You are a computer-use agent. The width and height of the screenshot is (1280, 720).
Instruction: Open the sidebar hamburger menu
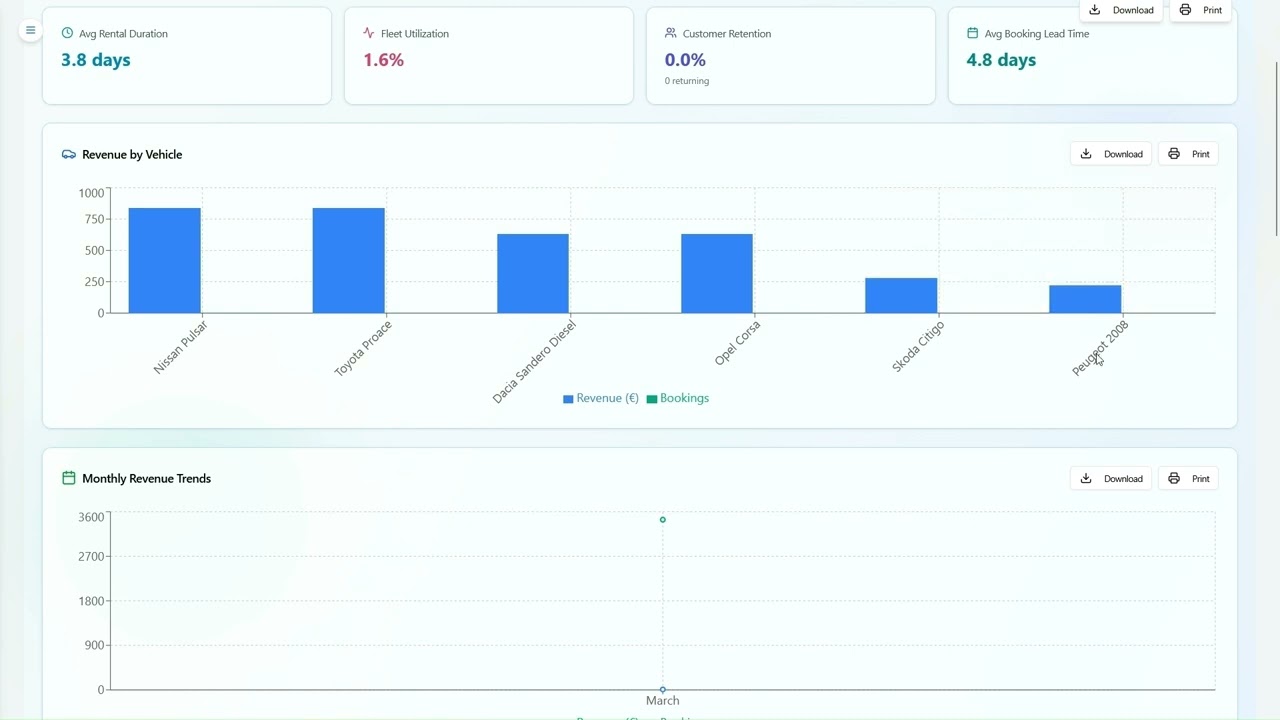30,30
